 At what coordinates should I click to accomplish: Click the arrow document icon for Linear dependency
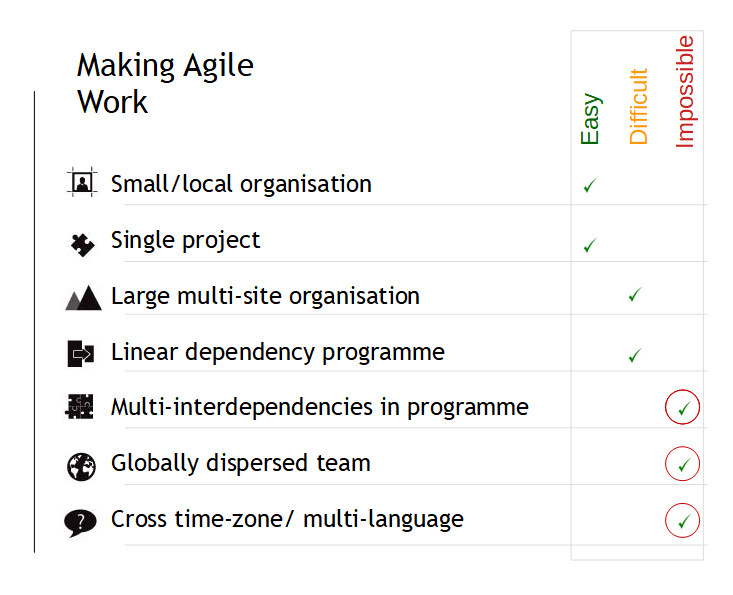(81, 354)
